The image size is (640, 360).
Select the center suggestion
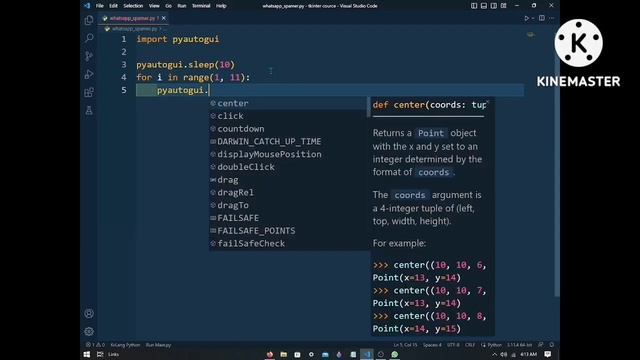pos(288,103)
